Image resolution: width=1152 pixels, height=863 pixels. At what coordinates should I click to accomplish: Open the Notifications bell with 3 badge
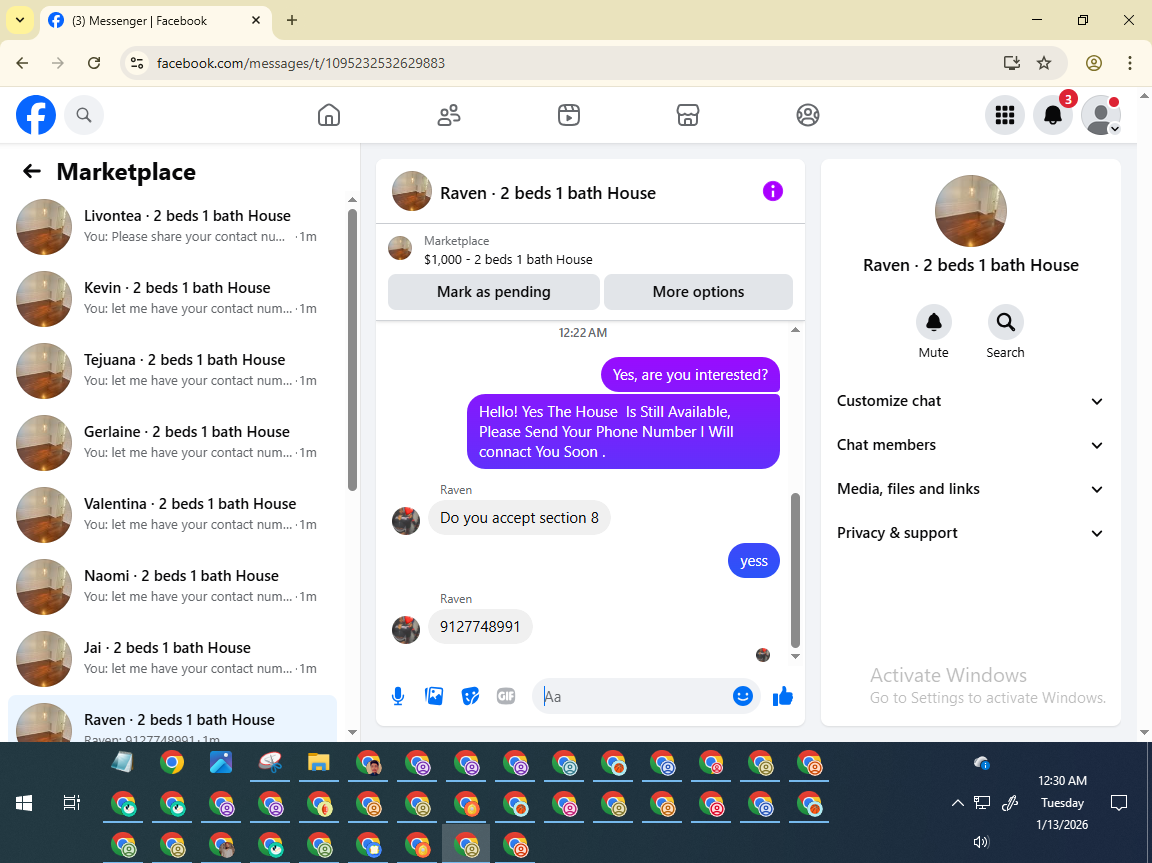[1053, 115]
